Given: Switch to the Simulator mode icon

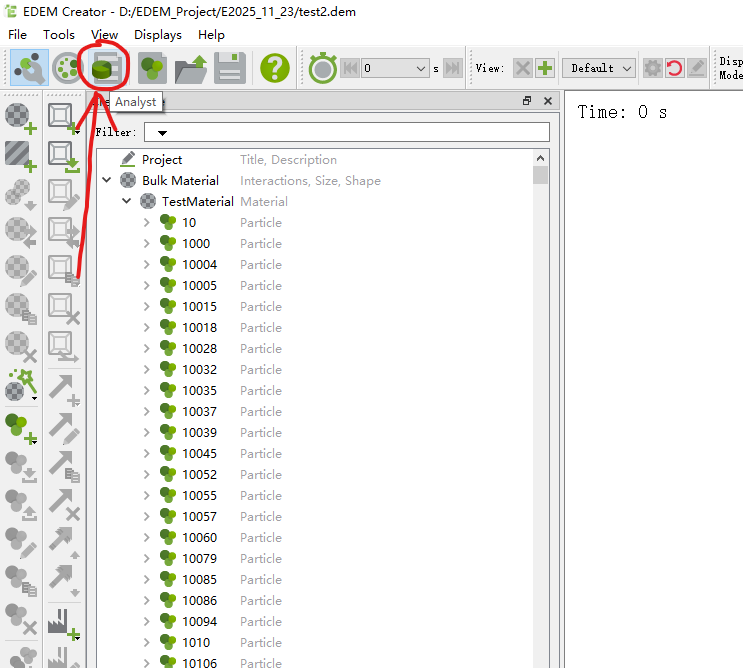Looking at the screenshot, I should click(67, 68).
